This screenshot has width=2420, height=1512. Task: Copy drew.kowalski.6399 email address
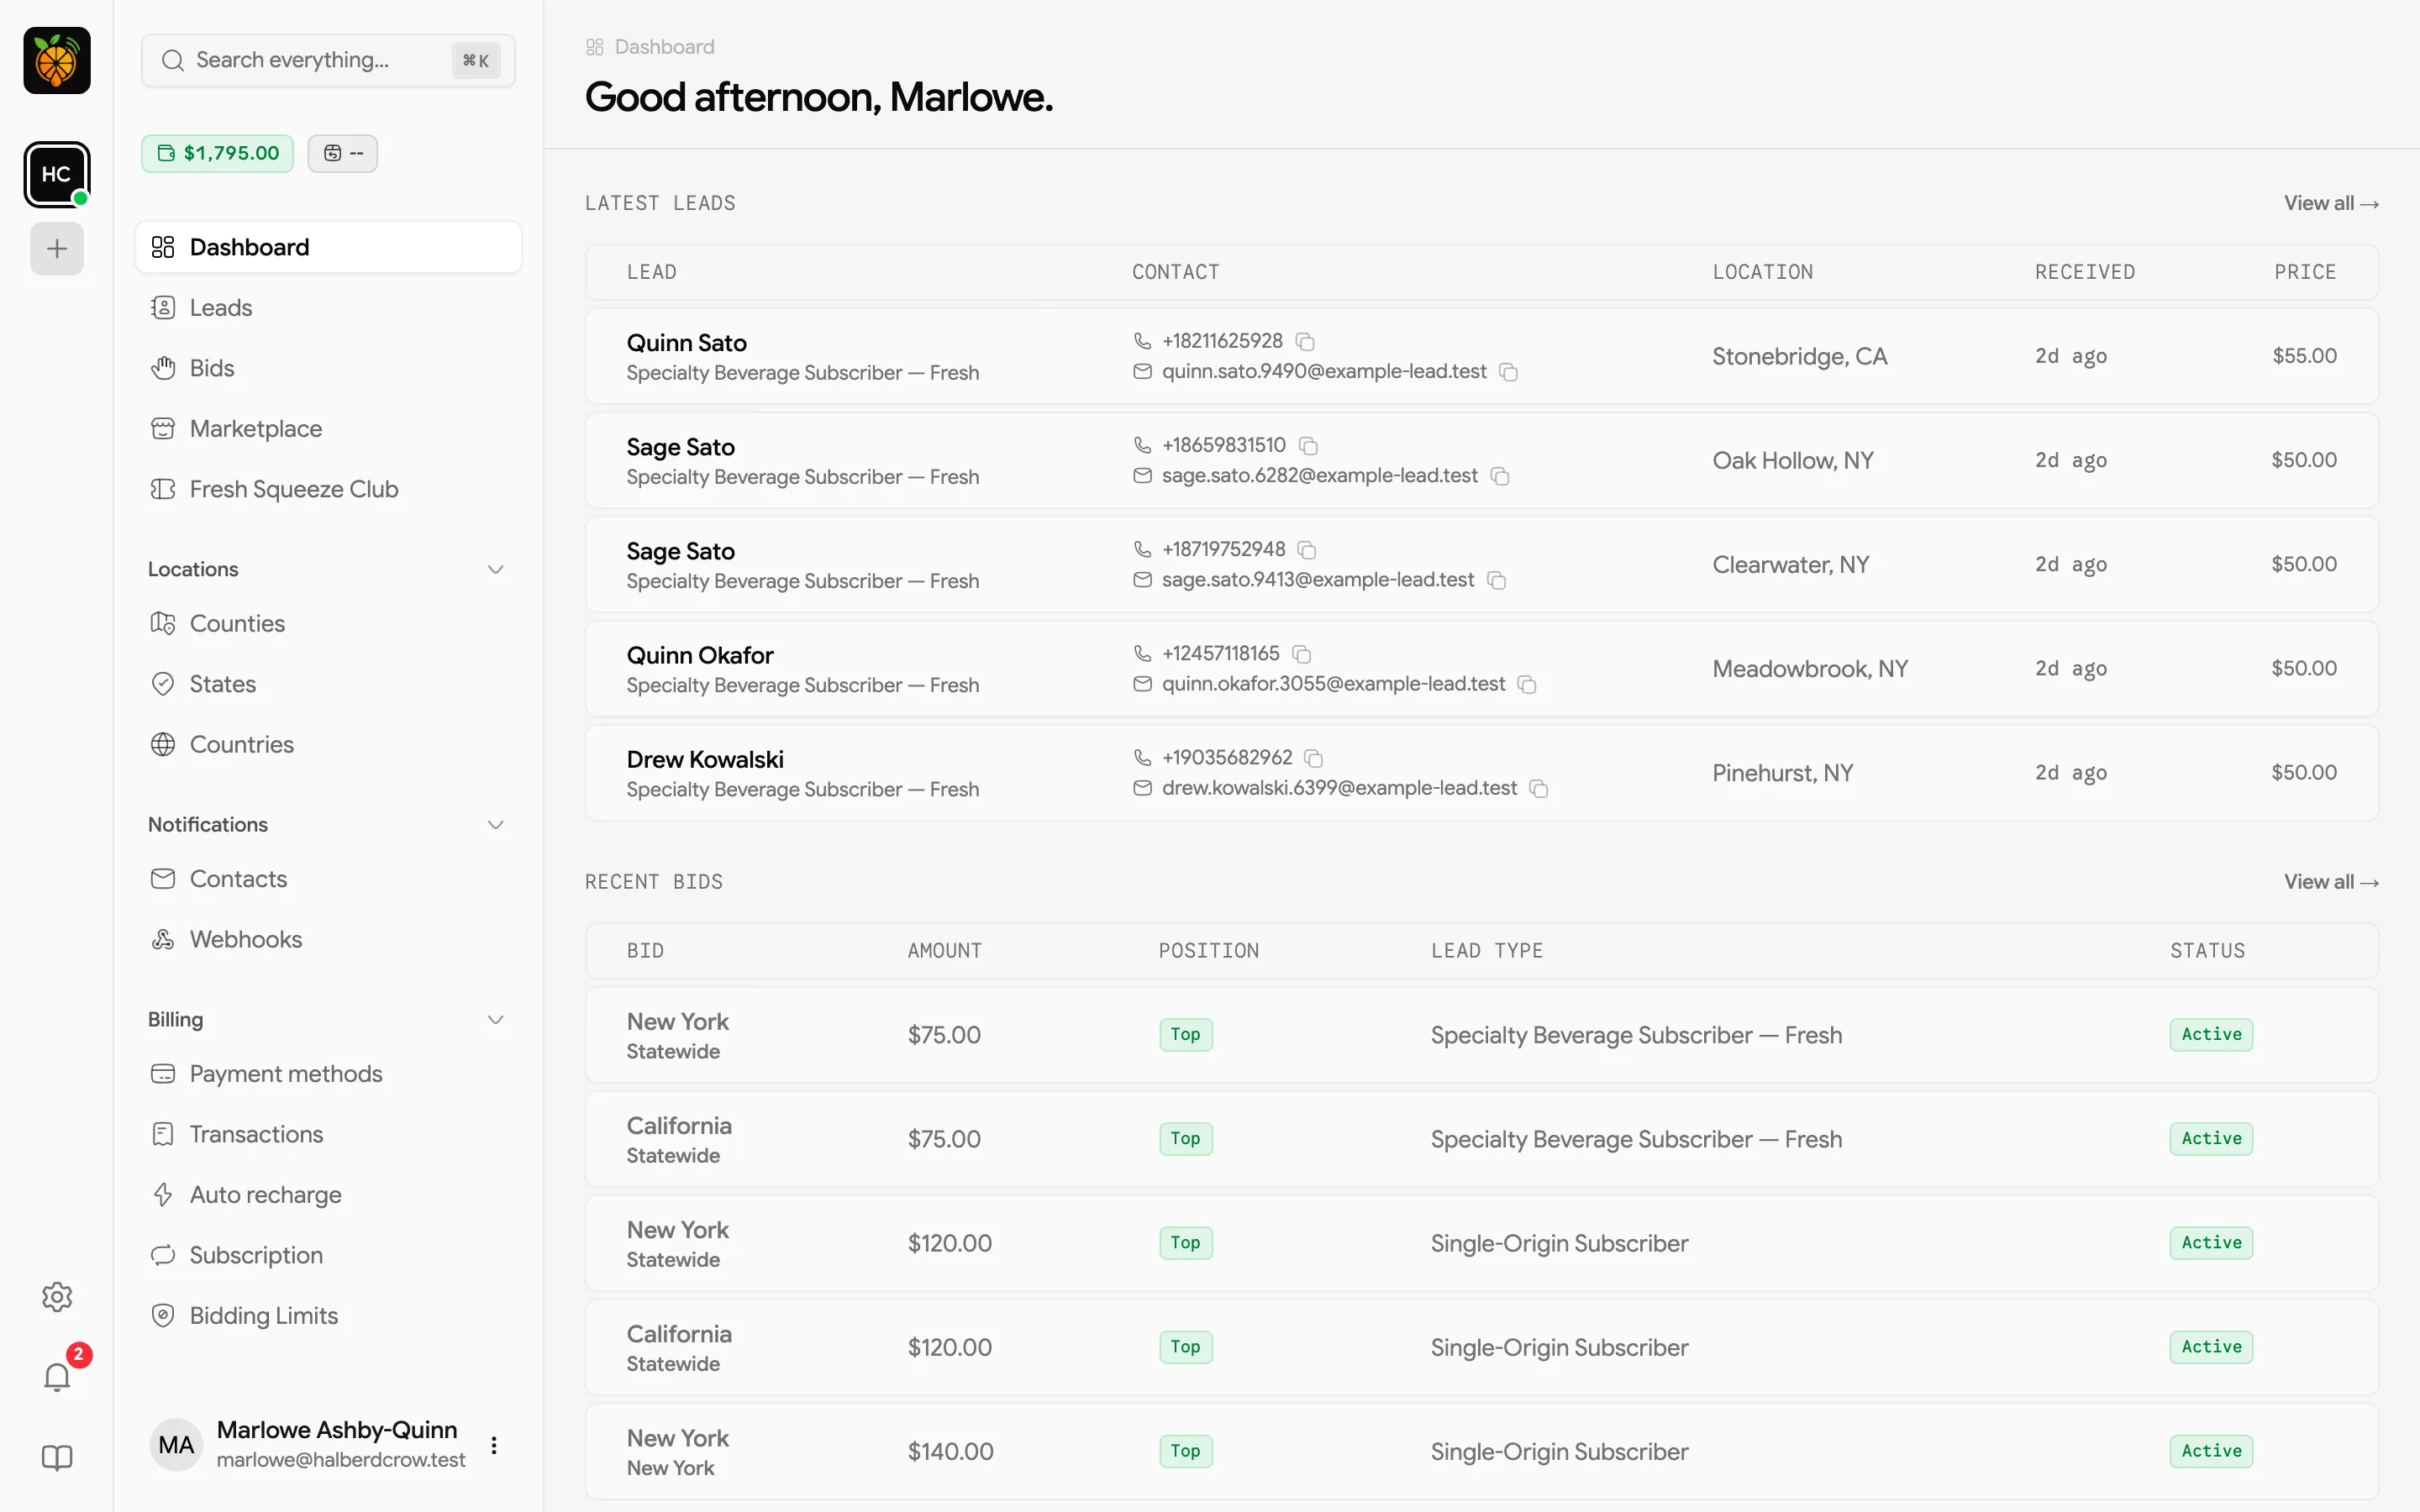[1540, 789]
